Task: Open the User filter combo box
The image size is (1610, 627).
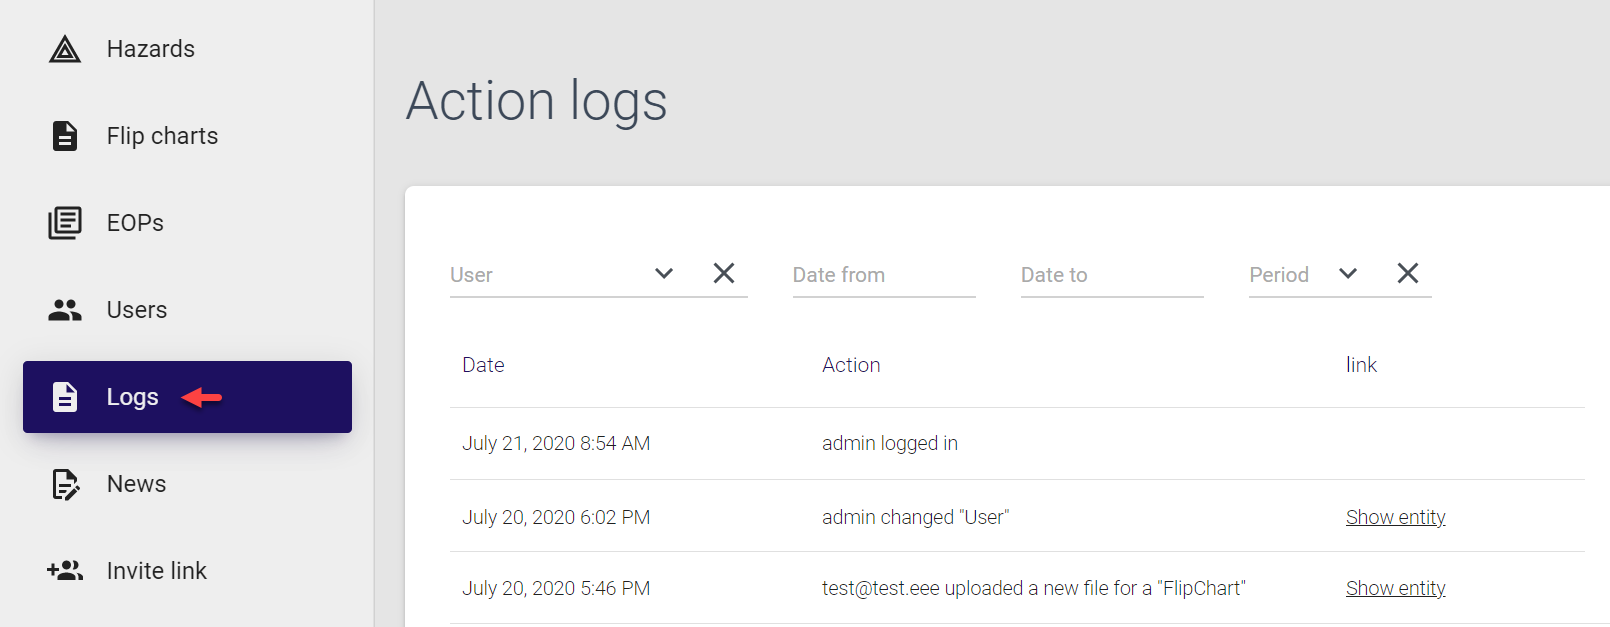Action: [x=545, y=275]
